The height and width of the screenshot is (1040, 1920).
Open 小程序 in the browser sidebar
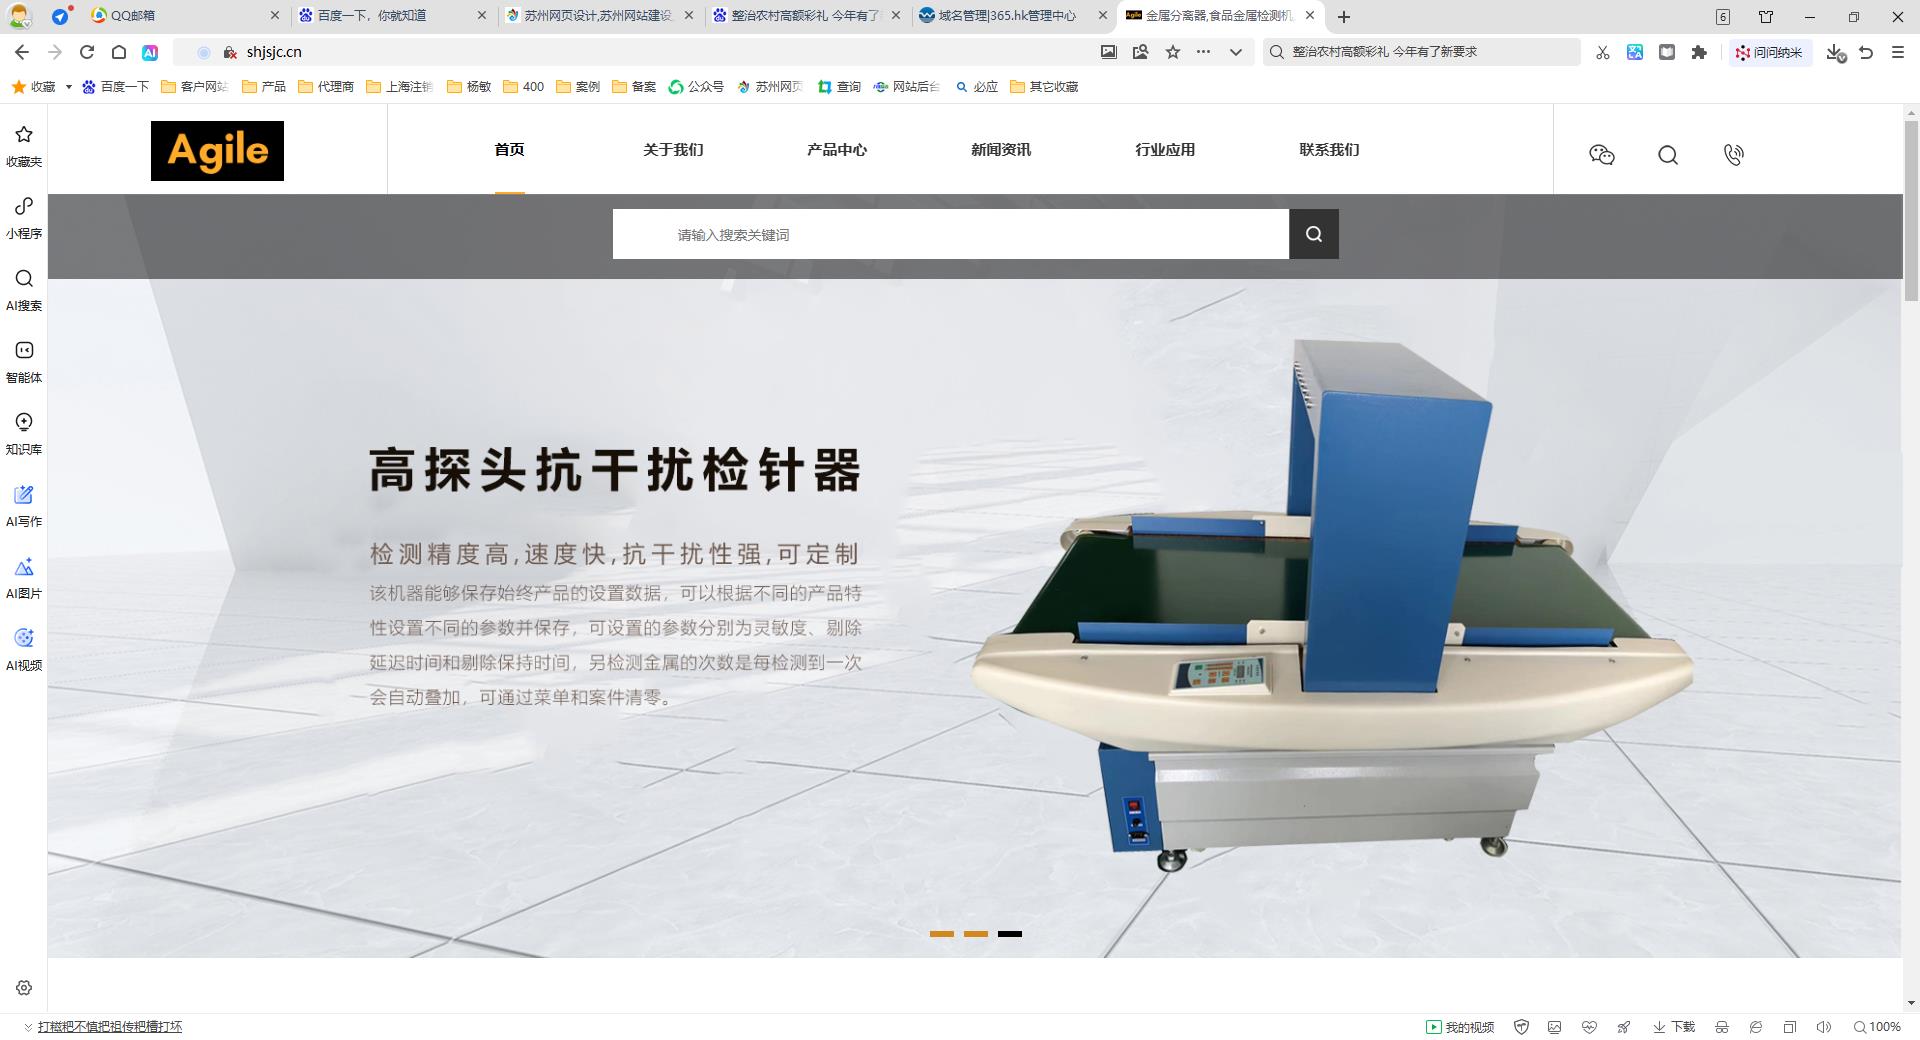point(24,217)
